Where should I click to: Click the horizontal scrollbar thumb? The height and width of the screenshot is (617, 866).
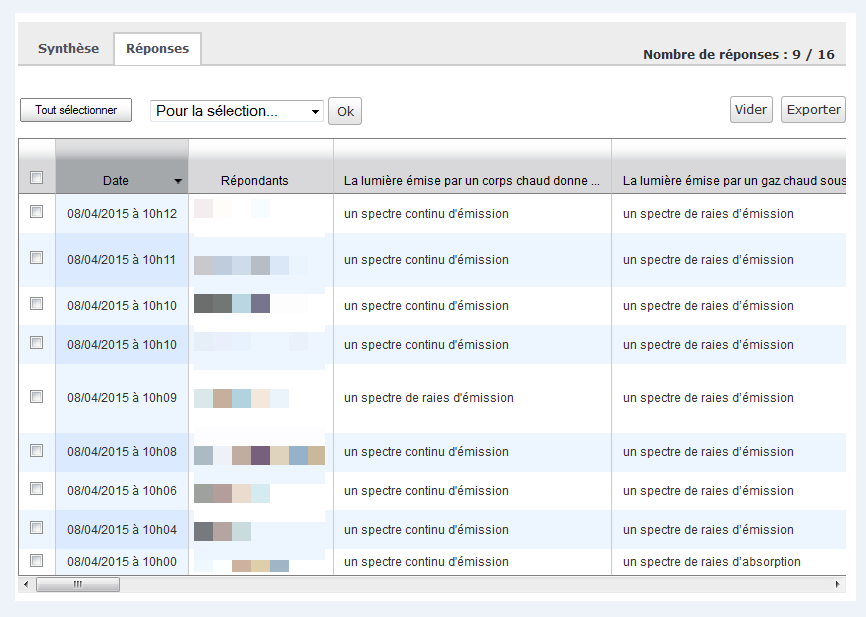pyautogui.click(x=77, y=584)
